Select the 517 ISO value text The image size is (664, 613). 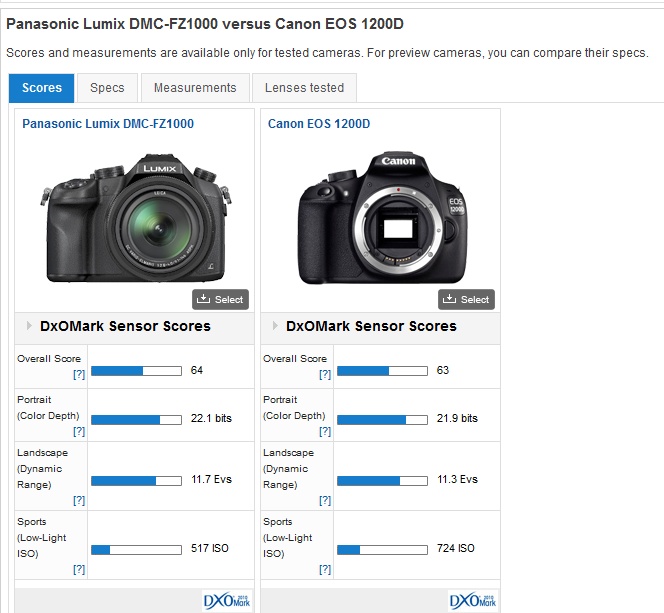pos(210,548)
